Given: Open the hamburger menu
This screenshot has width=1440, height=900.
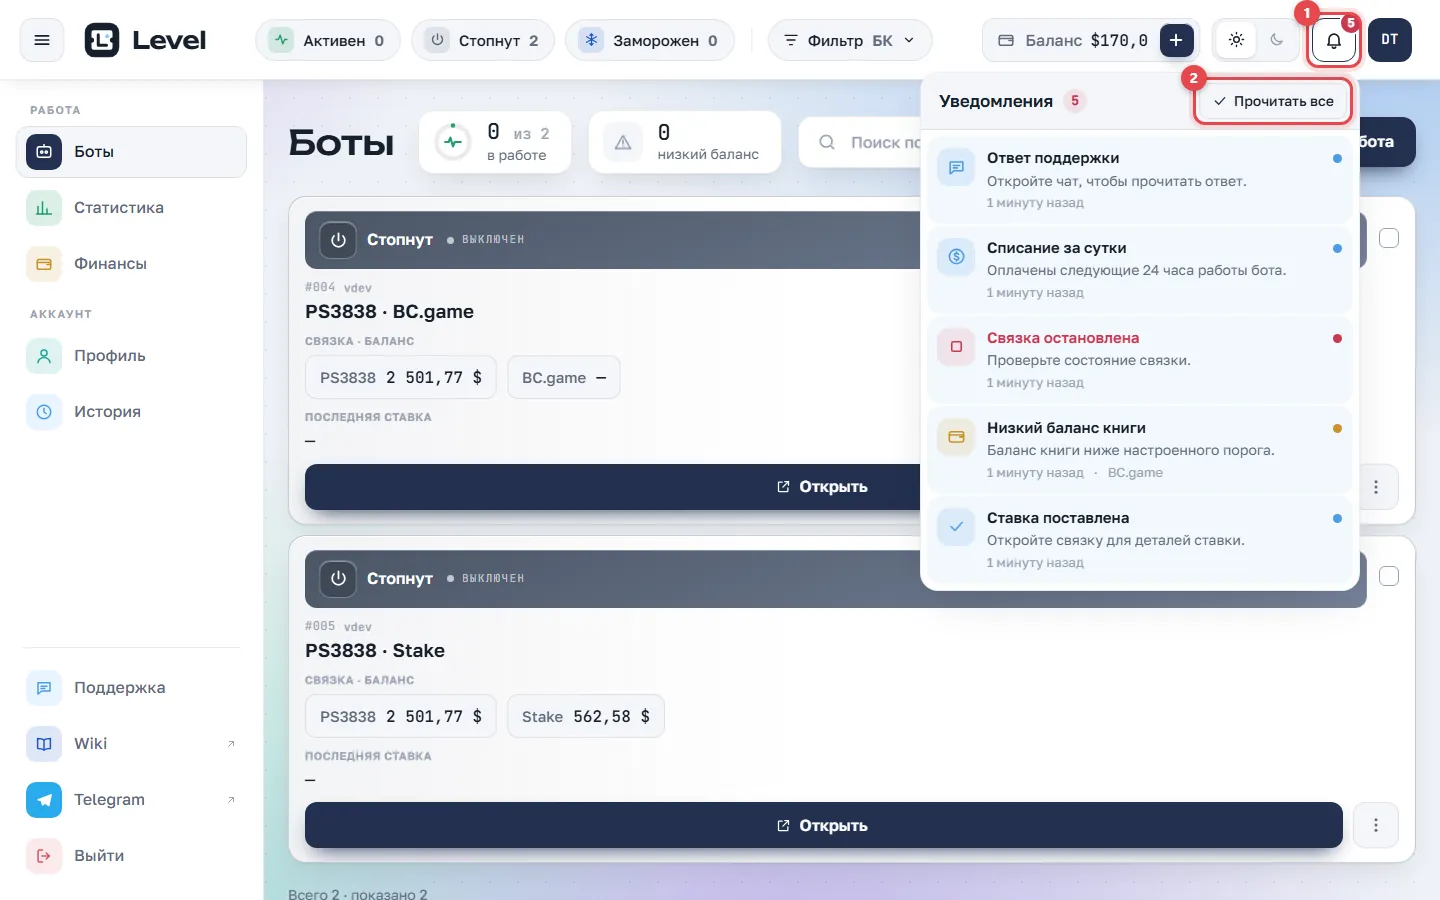Looking at the screenshot, I should click(x=42, y=40).
